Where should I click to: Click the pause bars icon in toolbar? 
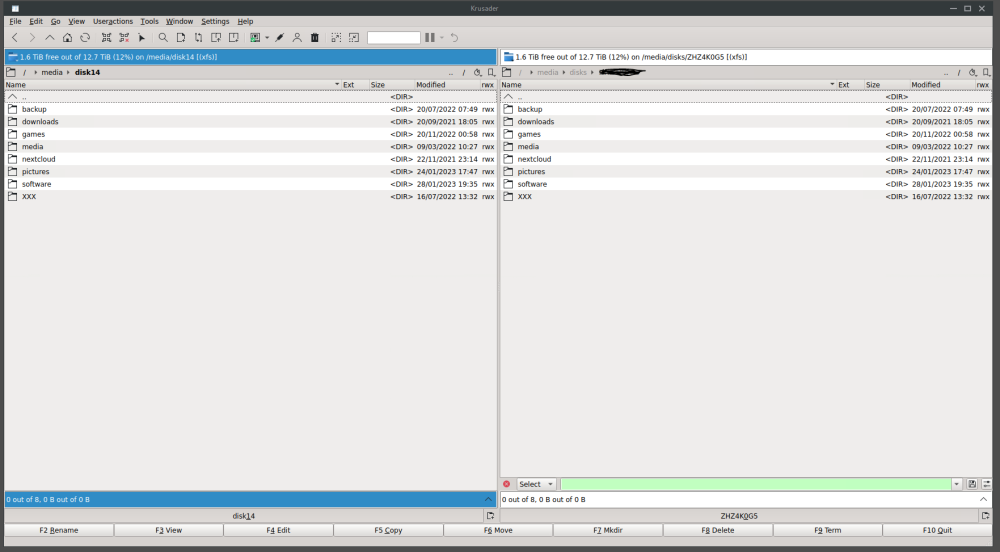click(430, 38)
